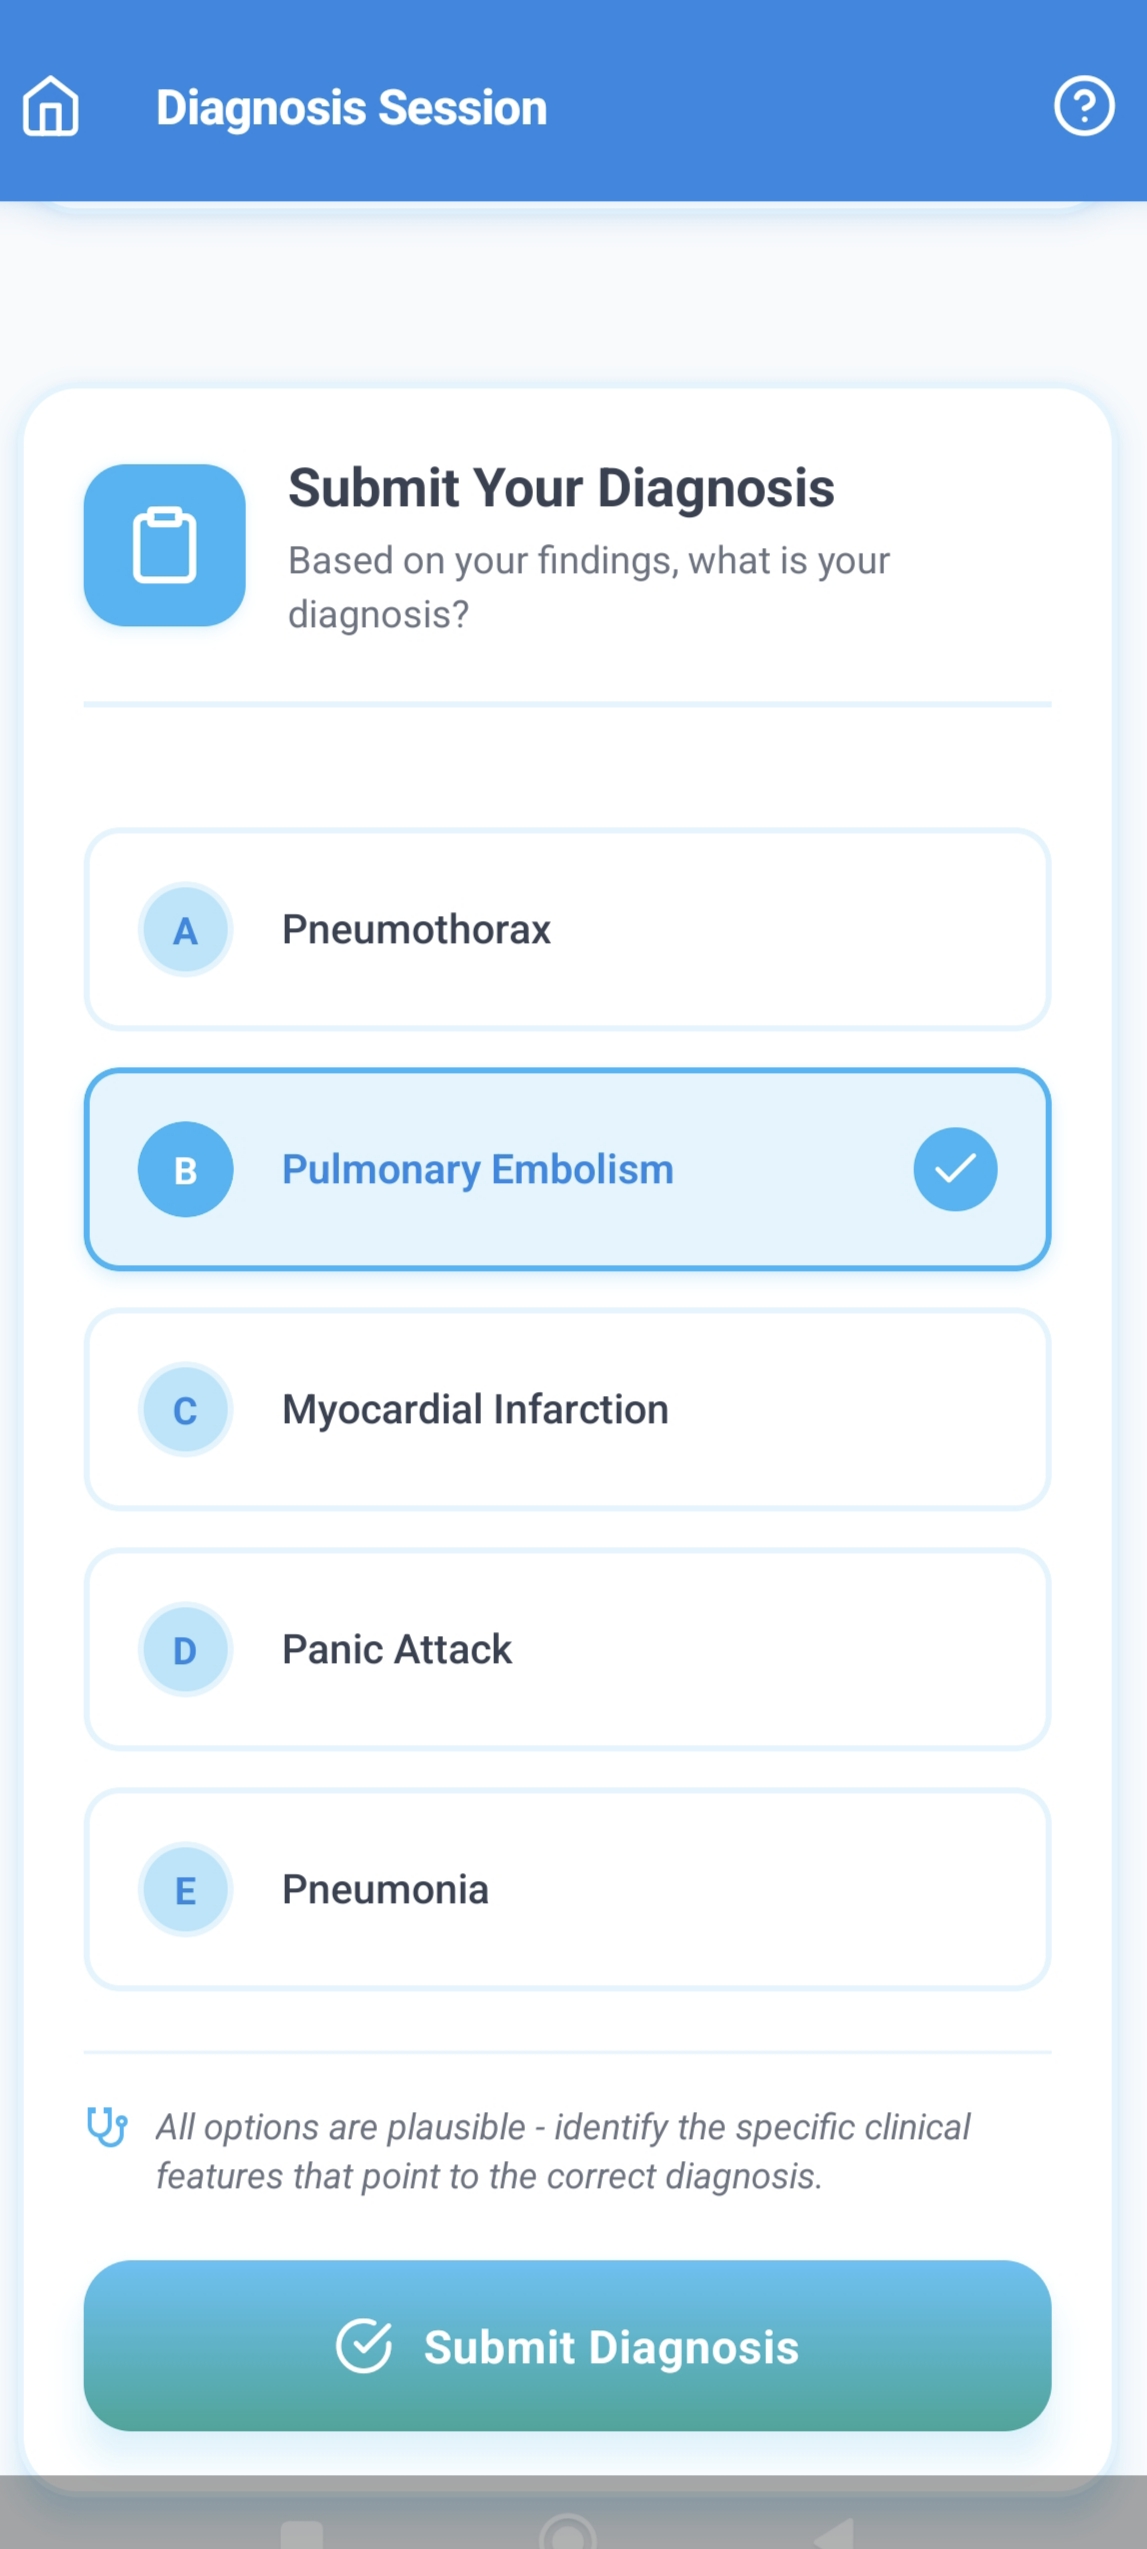This screenshot has width=1147, height=2549.
Task: Click the Diagnosis Session title
Action: pos(350,107)
